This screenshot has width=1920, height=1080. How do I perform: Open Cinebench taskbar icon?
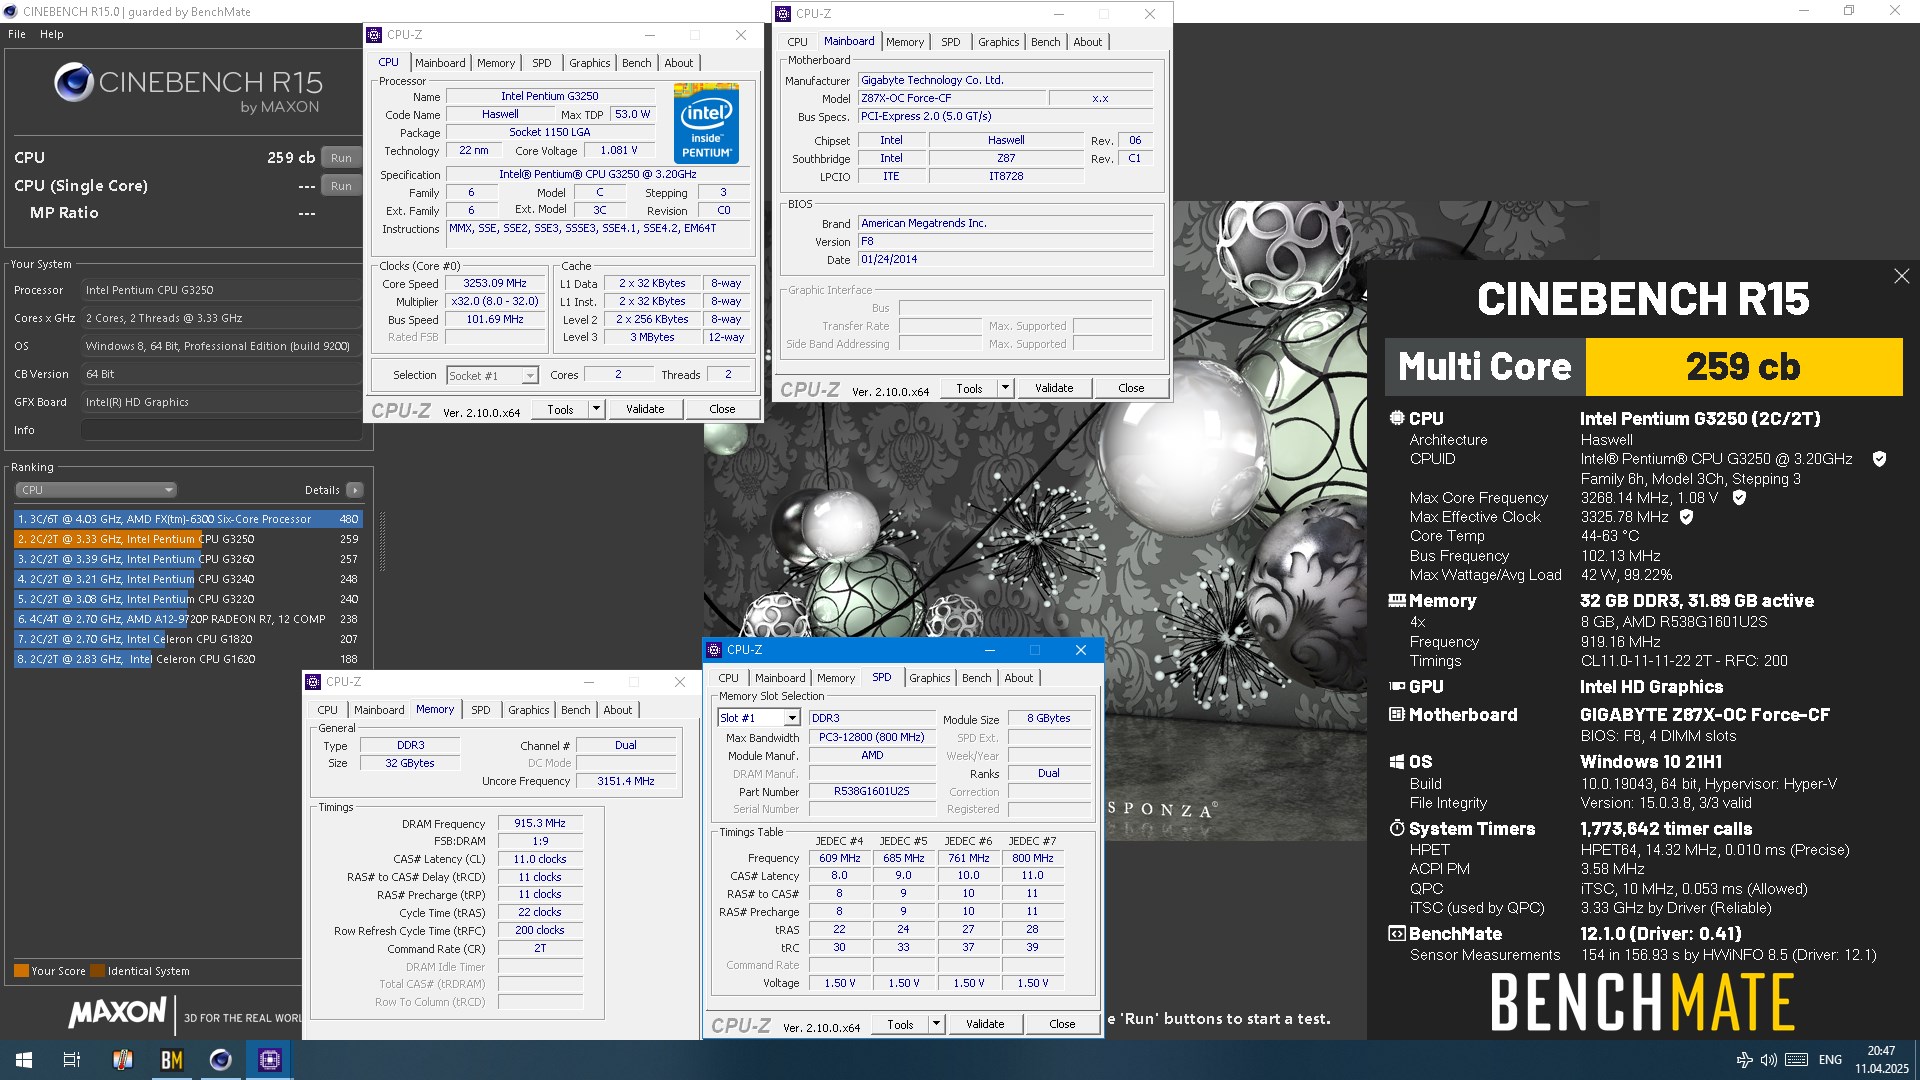[x=221, y=1060]
